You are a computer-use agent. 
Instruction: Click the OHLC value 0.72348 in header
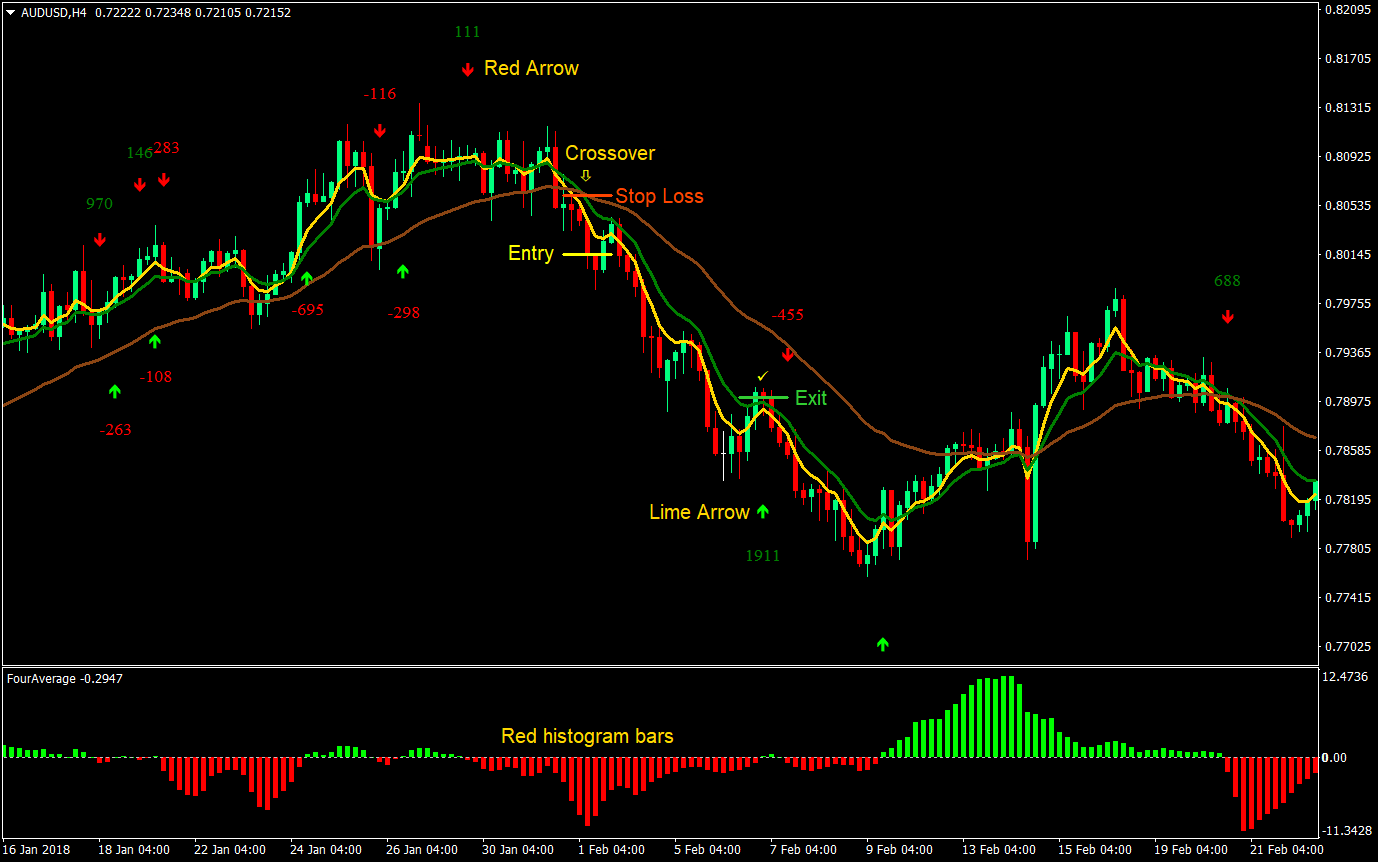click(x=168, y=13)
